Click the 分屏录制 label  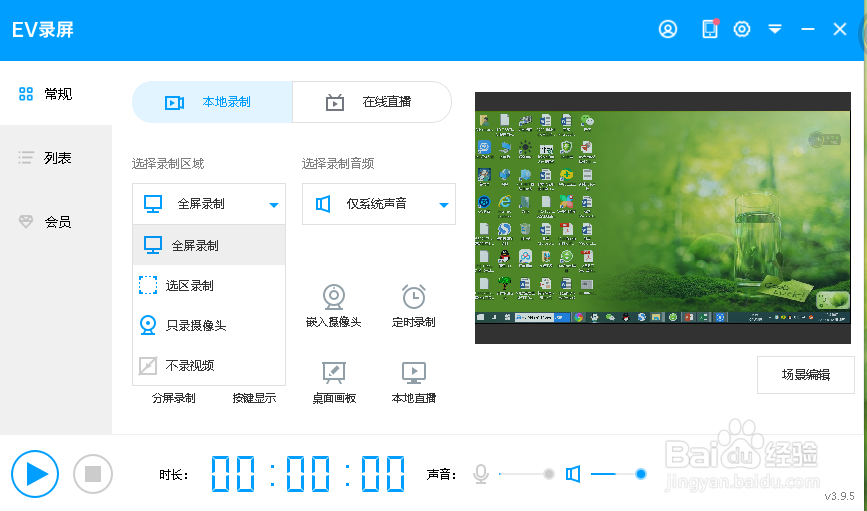[174, 398]
